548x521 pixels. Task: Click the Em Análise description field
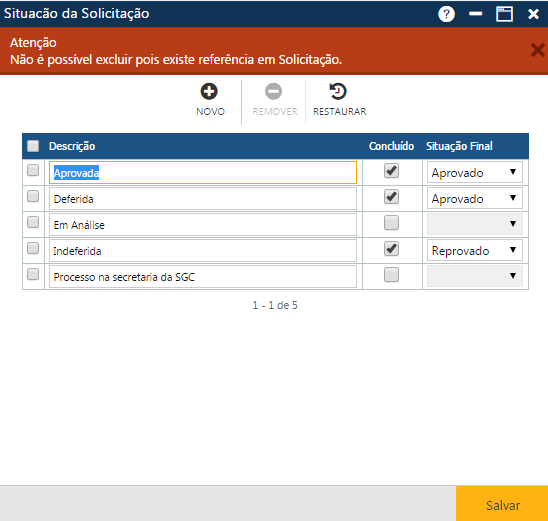pyautogui.click(x=203, y=225)
